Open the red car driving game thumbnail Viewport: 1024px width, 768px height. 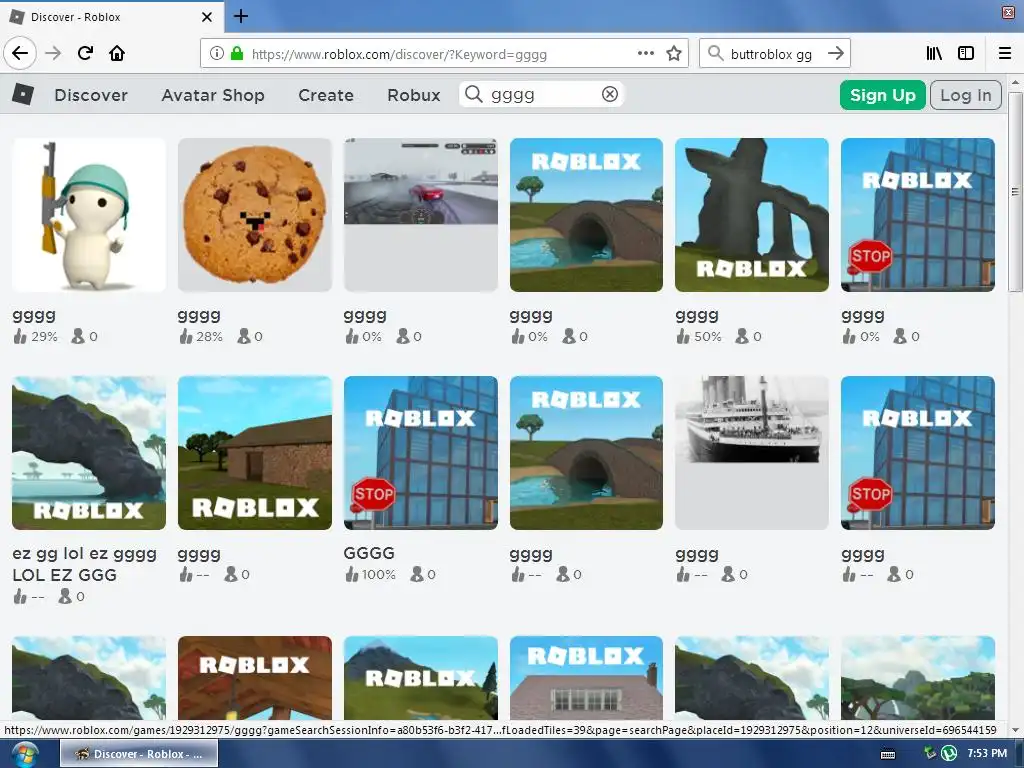pyautogui.click(x=421, y=215)
